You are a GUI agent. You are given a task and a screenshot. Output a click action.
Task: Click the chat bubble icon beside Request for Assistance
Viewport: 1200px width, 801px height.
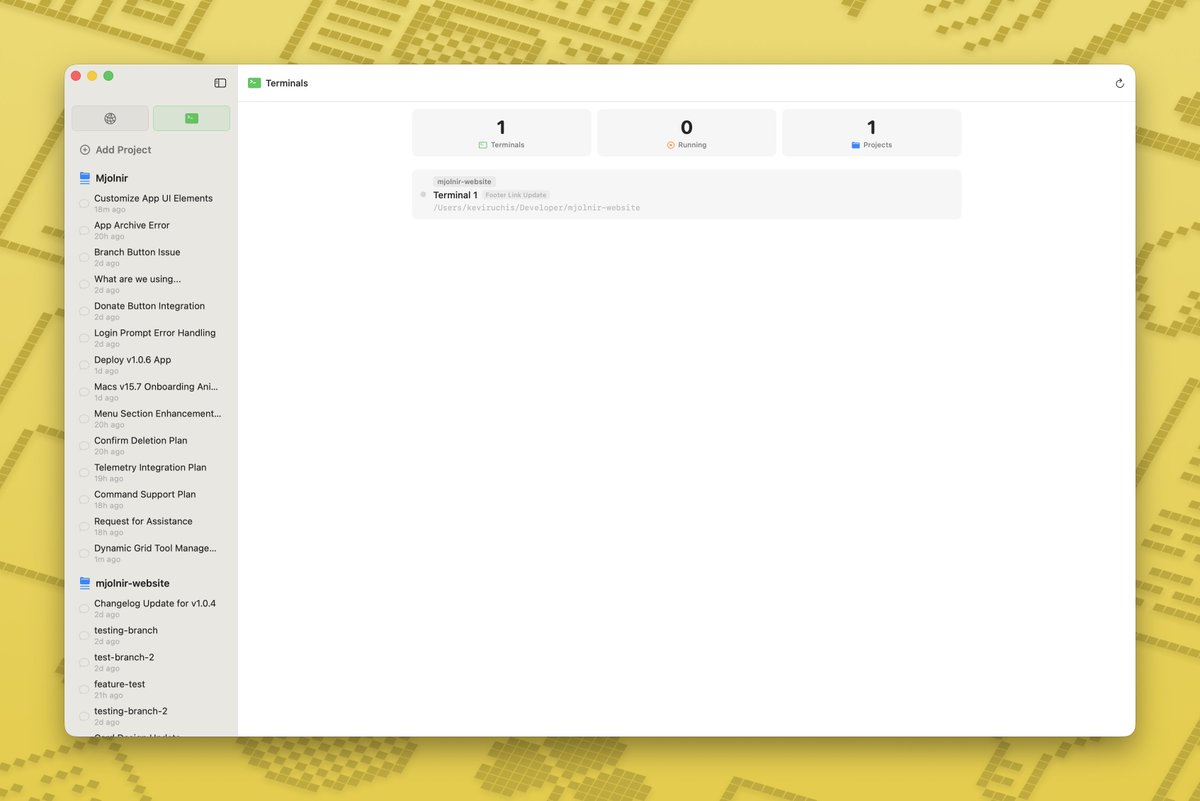pos(84,528)
